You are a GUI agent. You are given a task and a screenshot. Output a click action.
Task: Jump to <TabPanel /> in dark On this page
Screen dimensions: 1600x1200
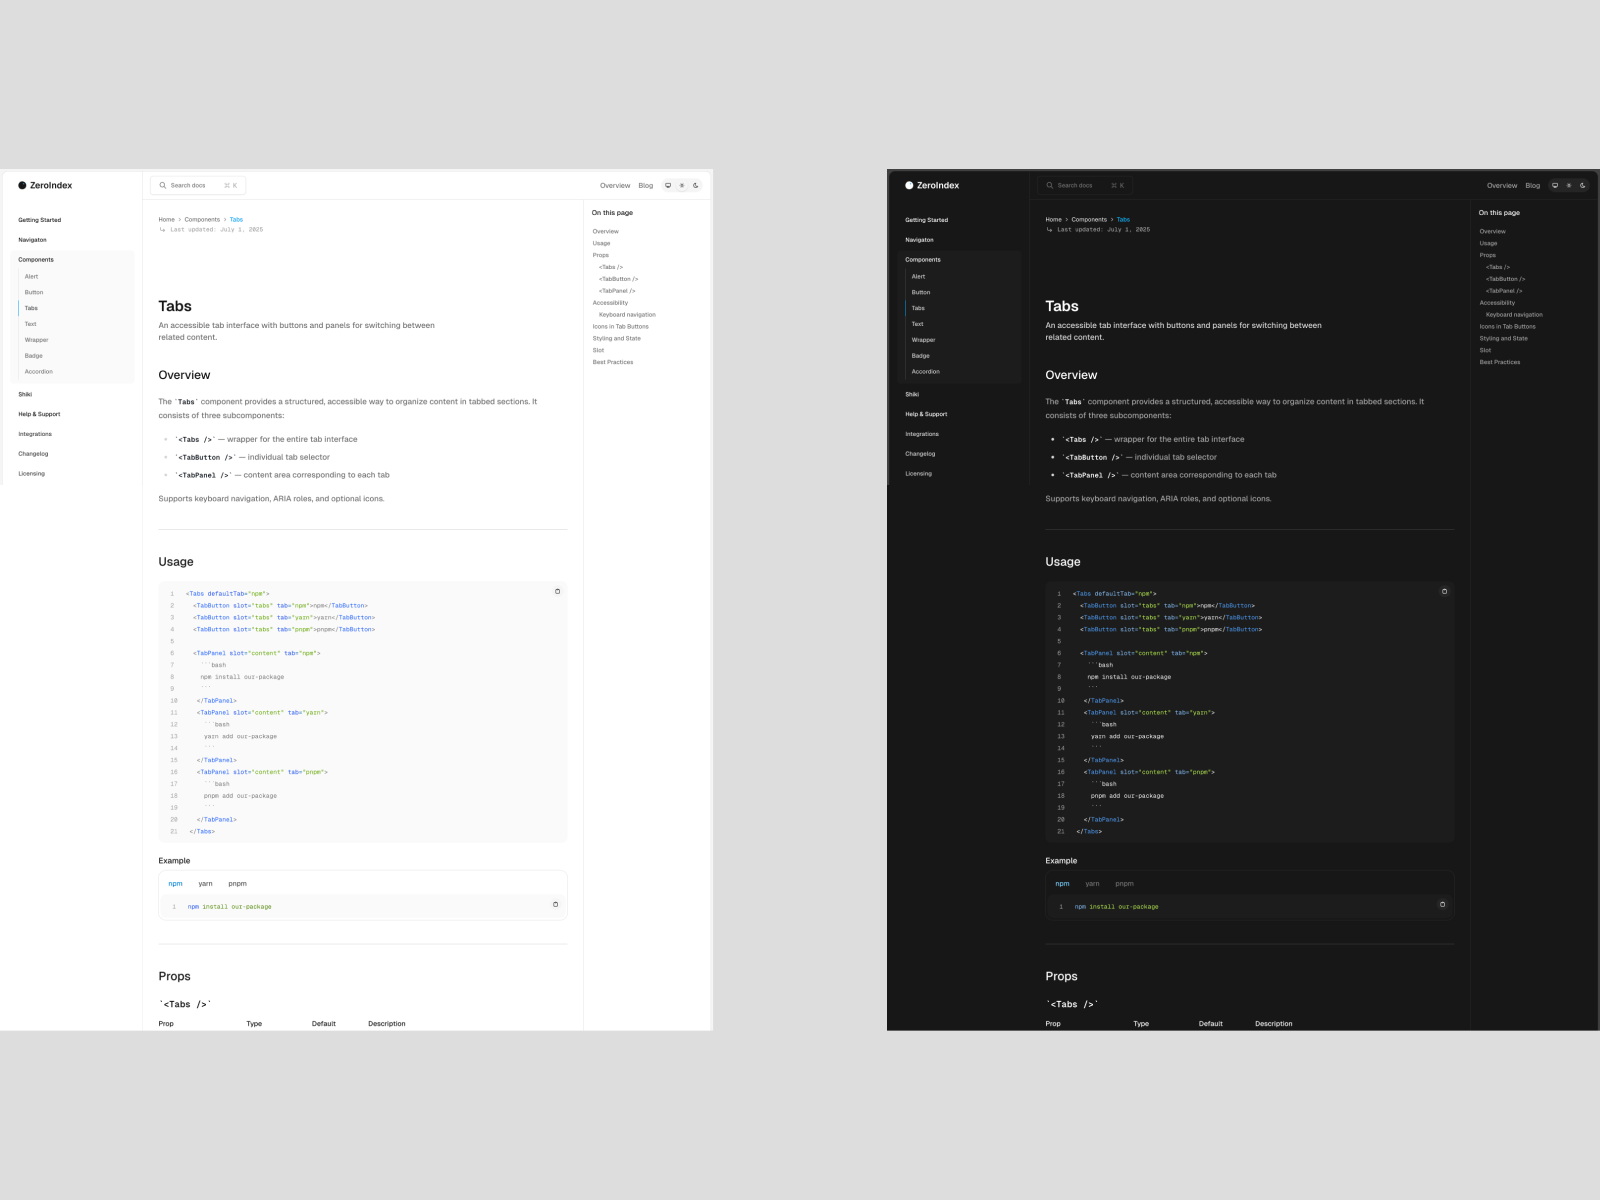pyautogui.click(x=1504, y=291)
